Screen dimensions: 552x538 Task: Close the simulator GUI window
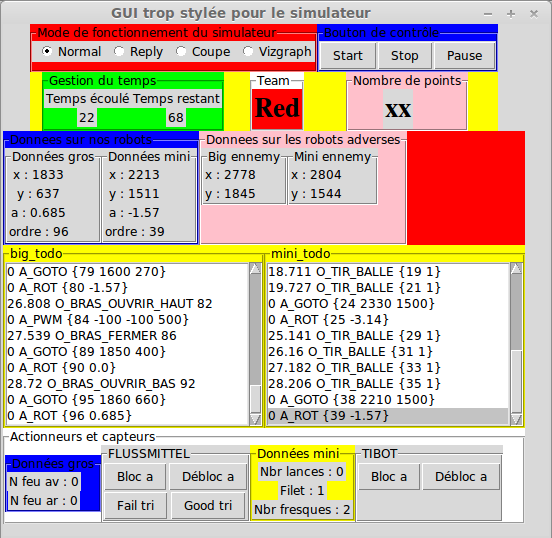[534, 14]
